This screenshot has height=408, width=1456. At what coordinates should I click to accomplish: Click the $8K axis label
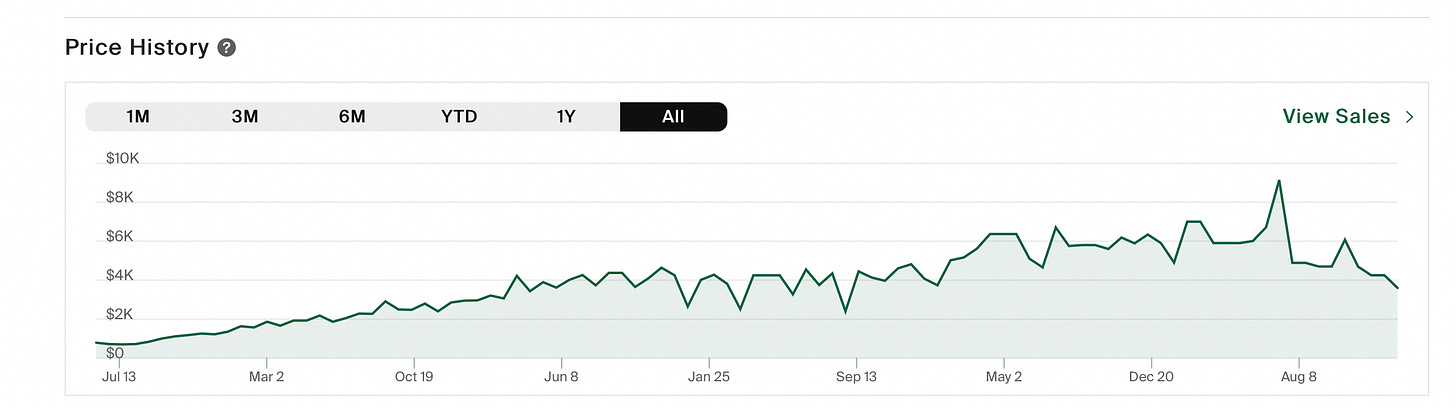pos(119,198)
